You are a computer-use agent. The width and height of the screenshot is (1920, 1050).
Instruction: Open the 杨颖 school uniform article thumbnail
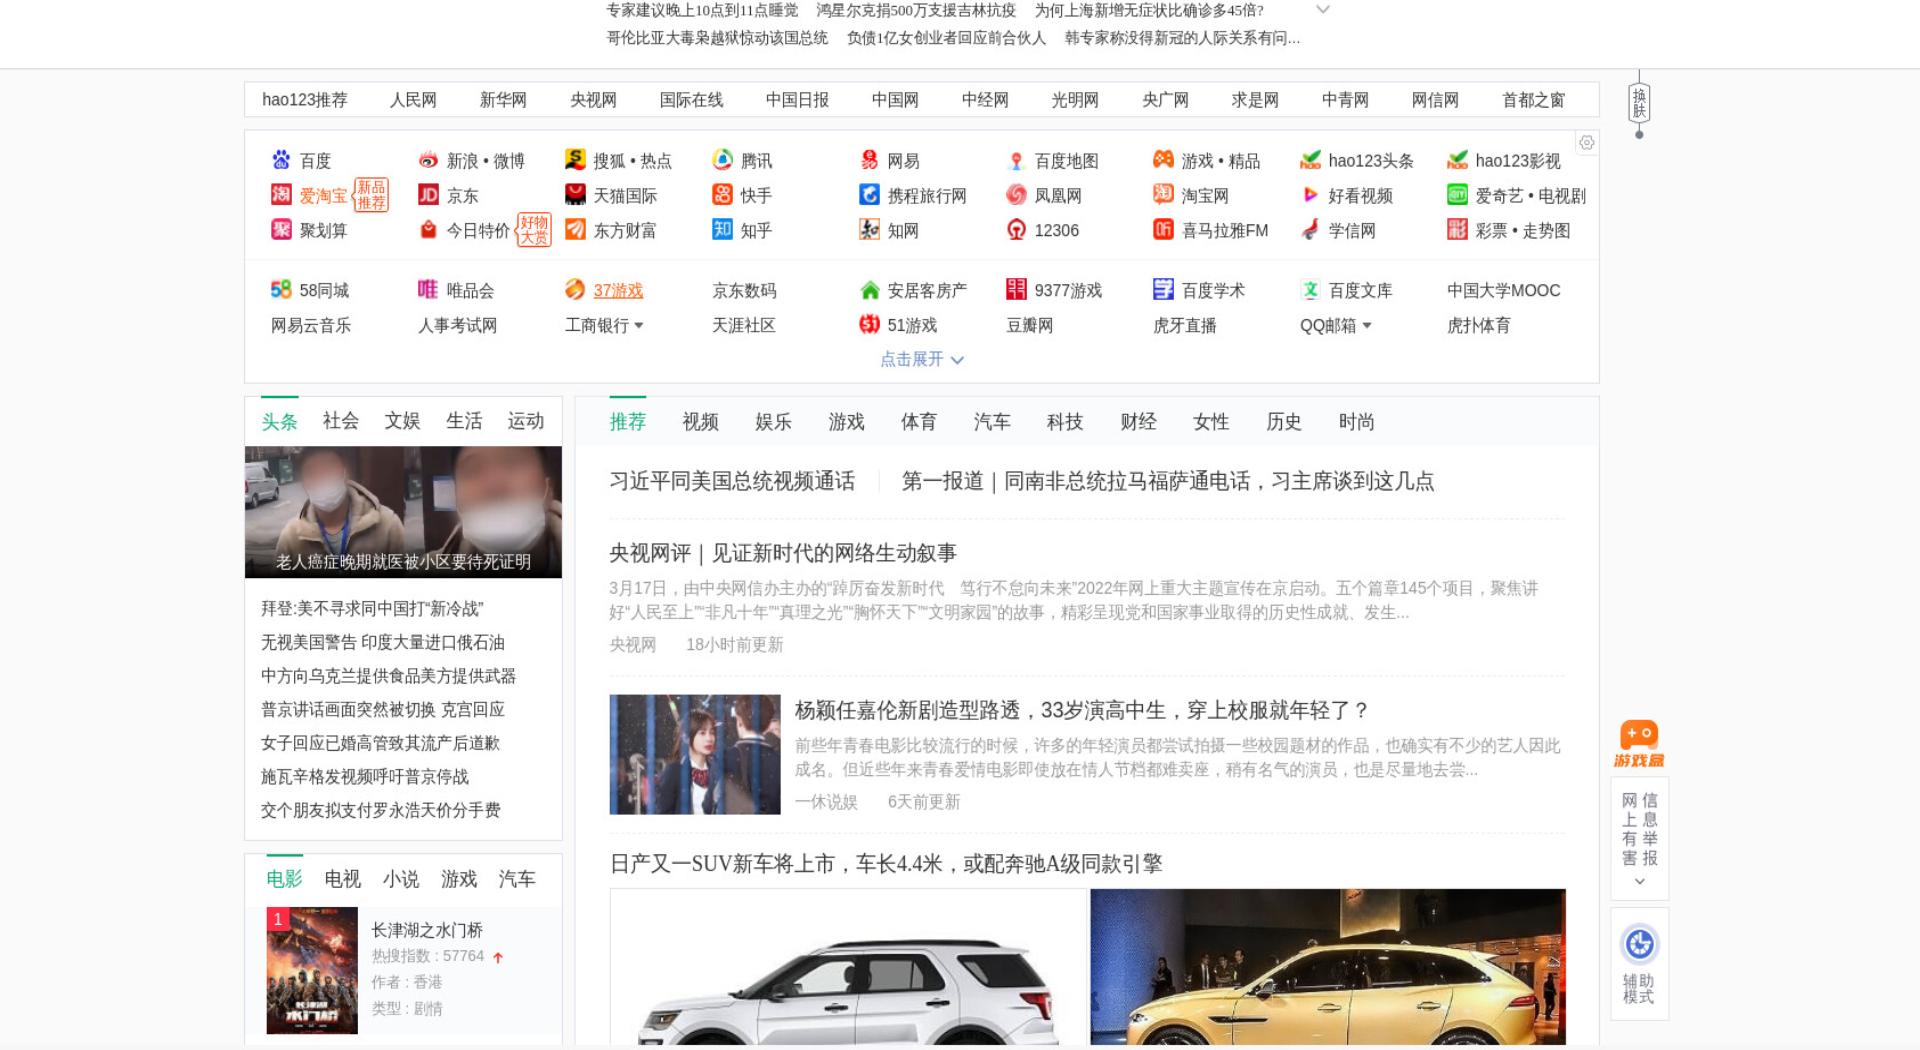(x=695, y=754)
